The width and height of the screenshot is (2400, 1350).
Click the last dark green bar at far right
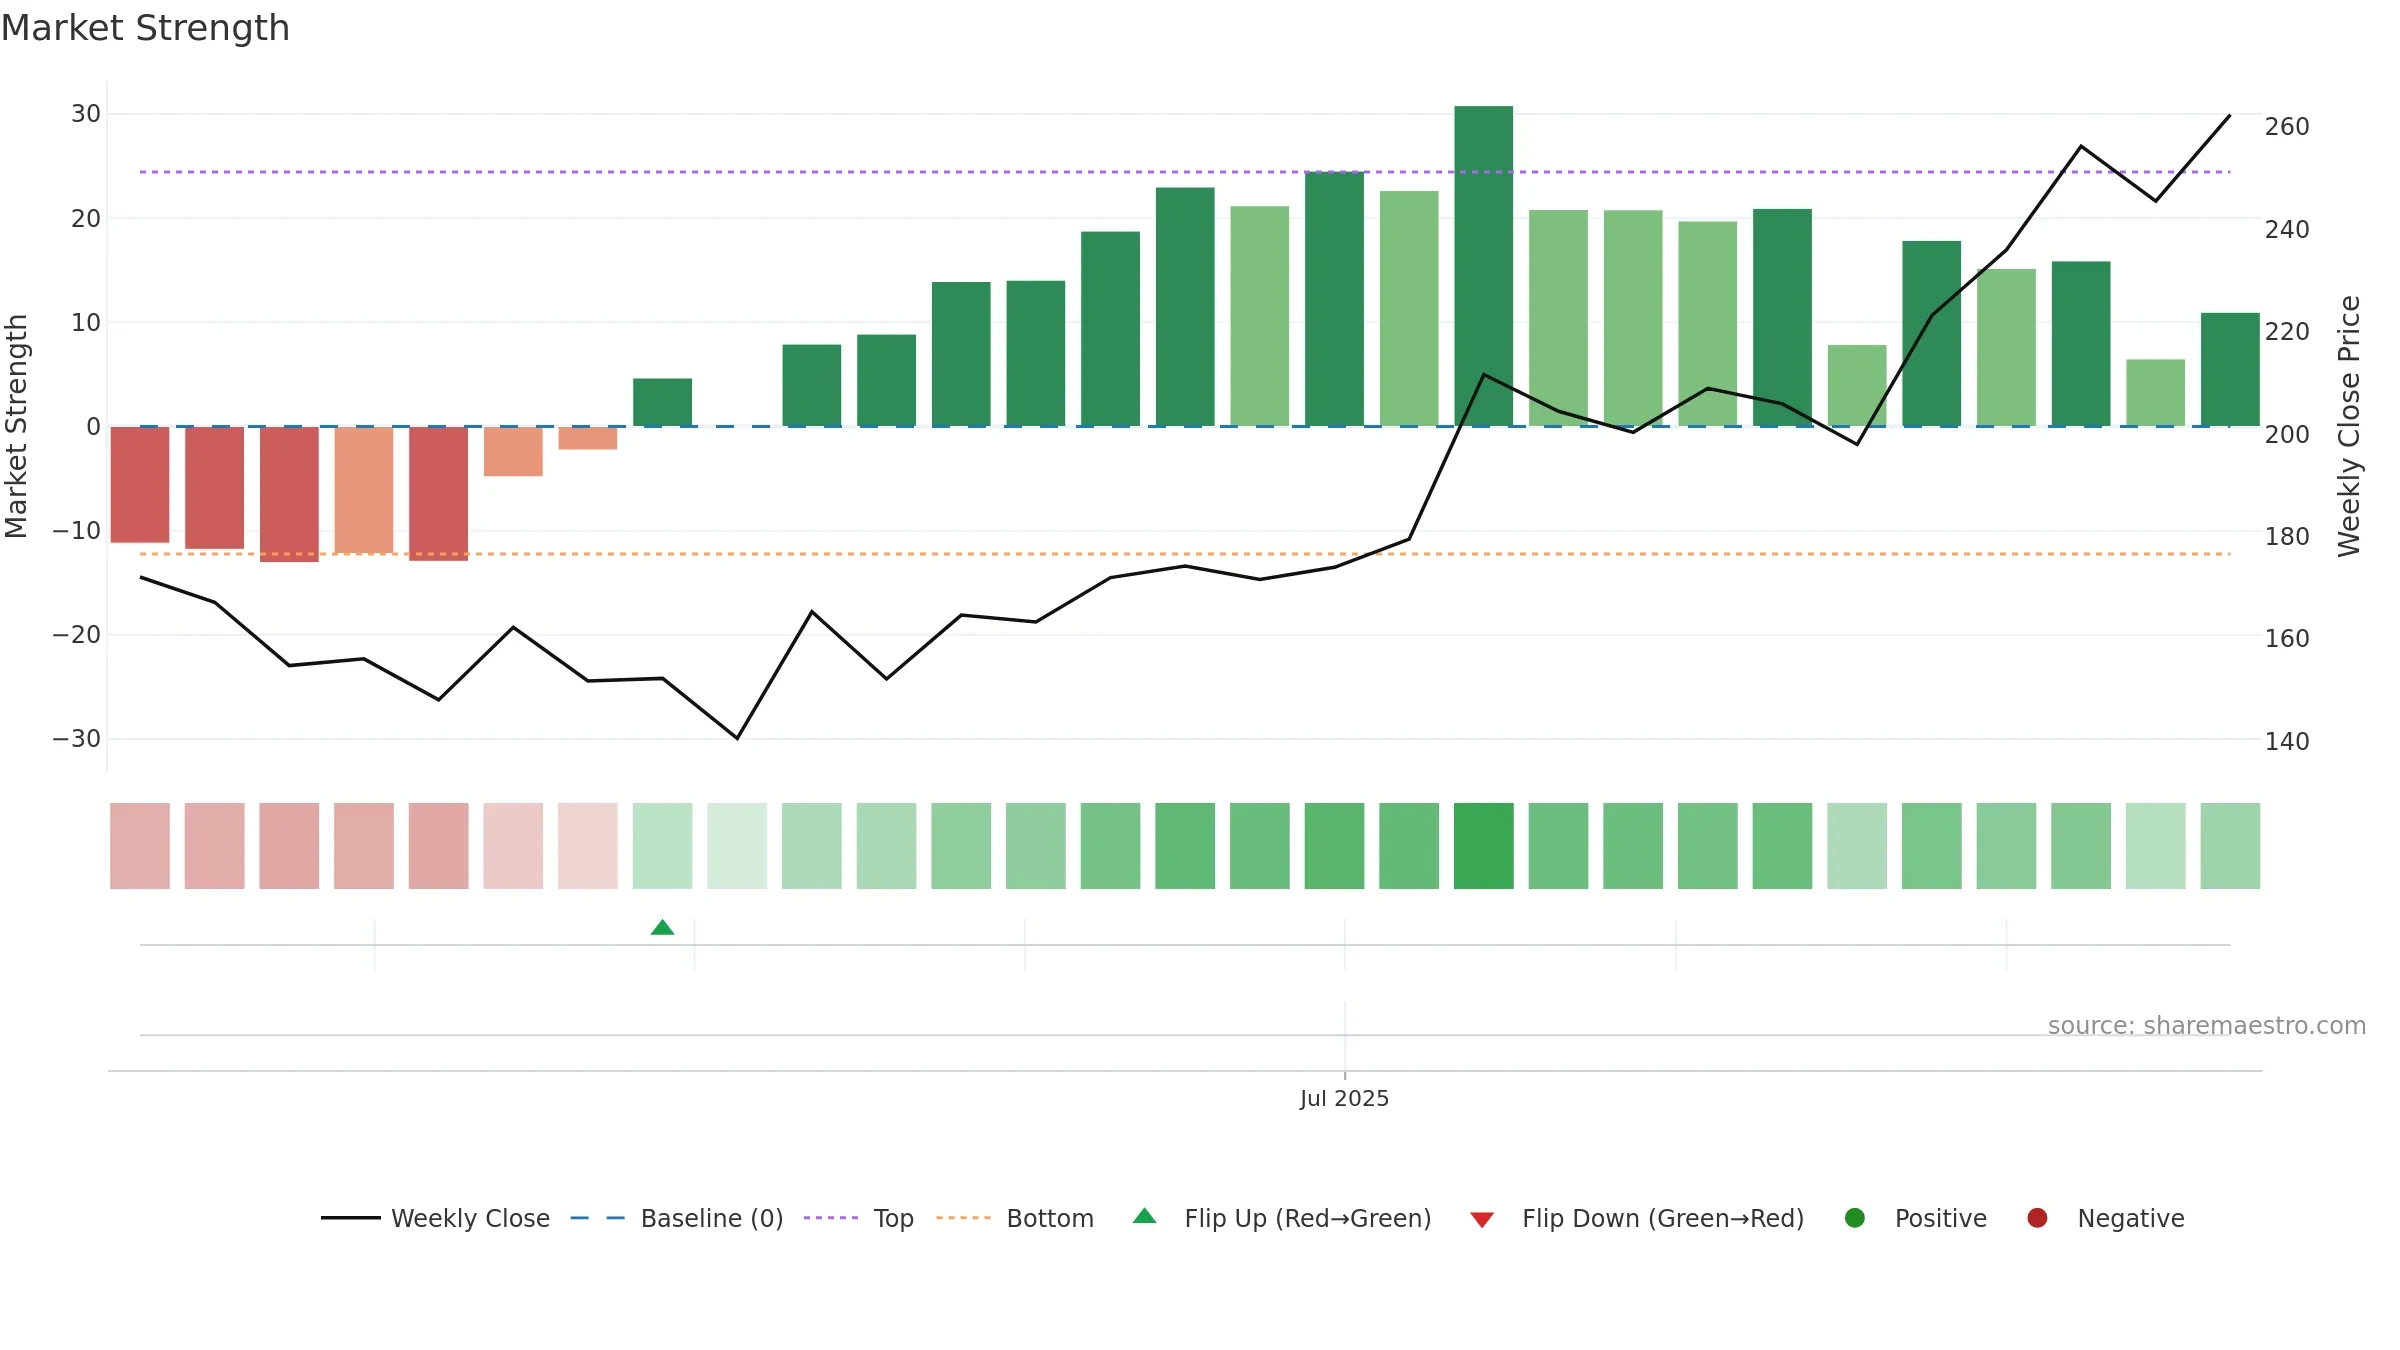tap(2230, 369)
